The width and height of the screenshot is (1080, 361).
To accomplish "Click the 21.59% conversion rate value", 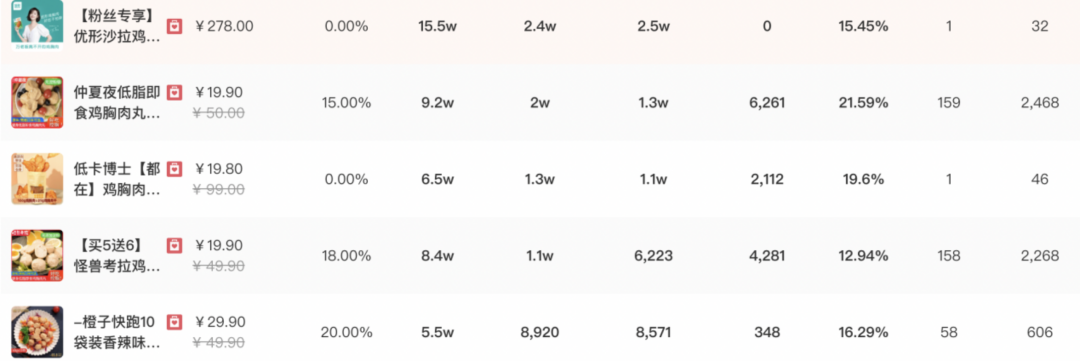I will (x=863, y=103).
